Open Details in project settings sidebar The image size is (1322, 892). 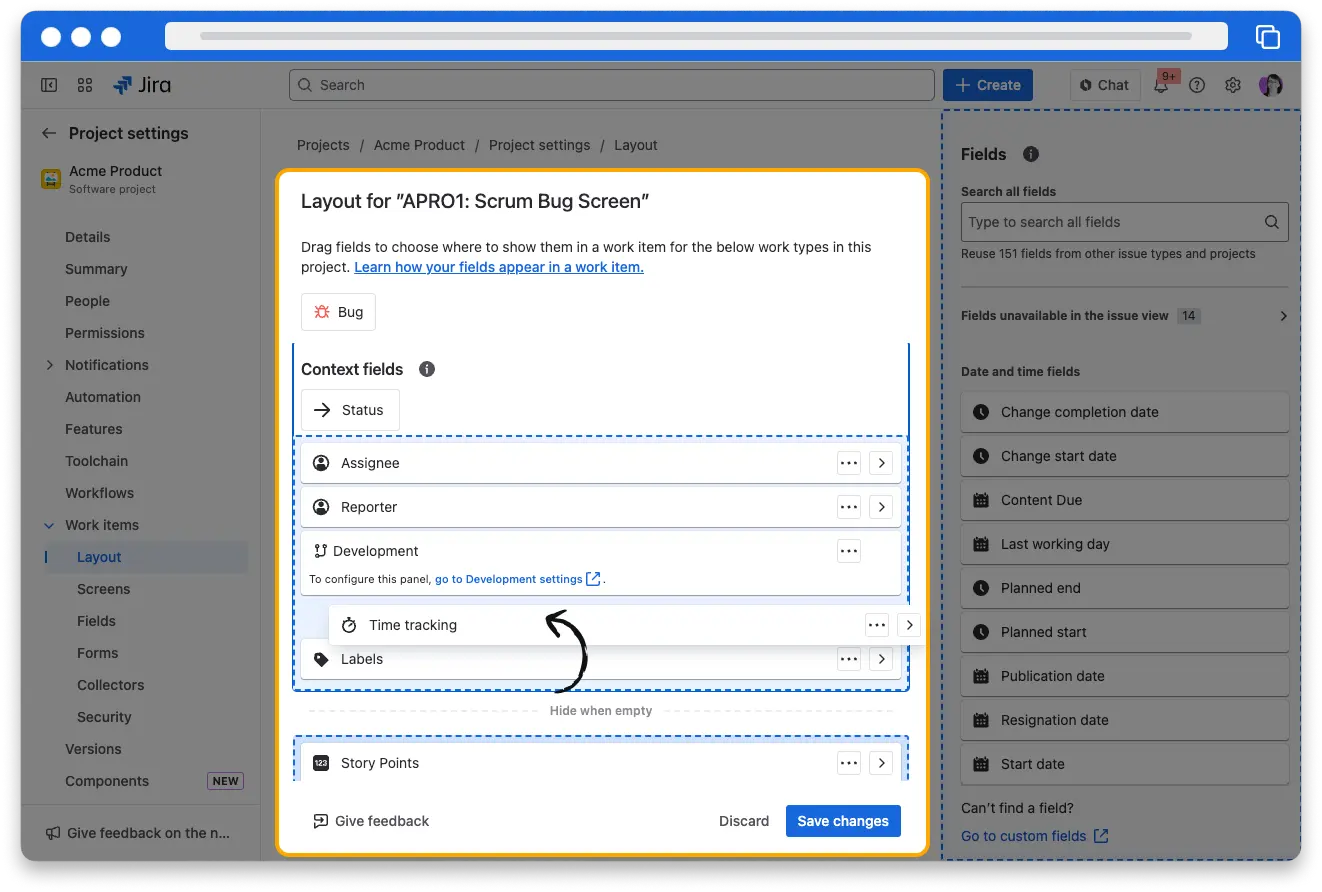click(x=88, y=237)
